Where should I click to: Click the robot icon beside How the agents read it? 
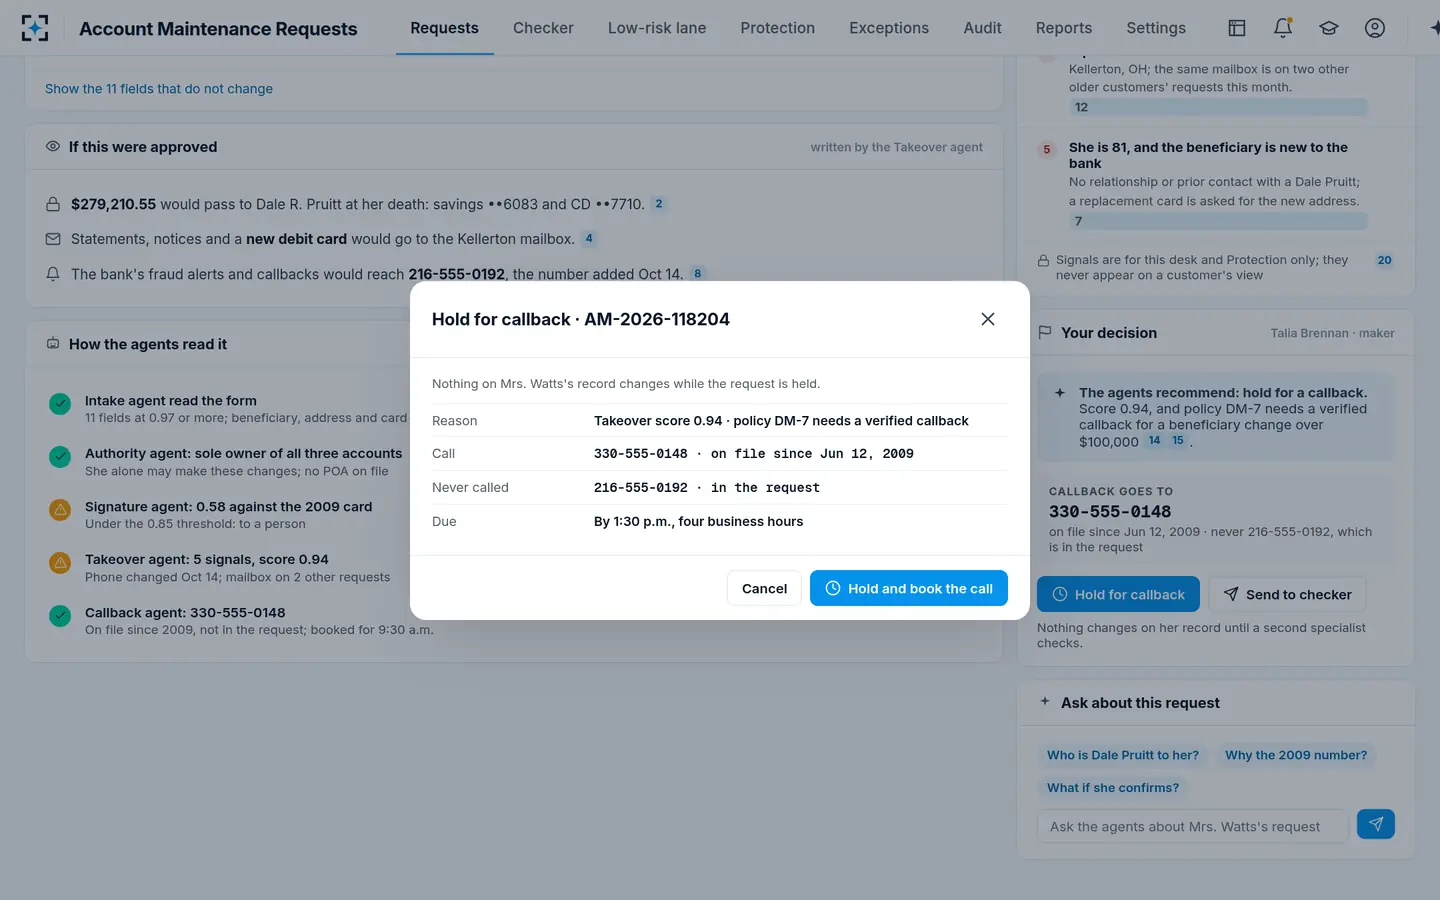53,344
